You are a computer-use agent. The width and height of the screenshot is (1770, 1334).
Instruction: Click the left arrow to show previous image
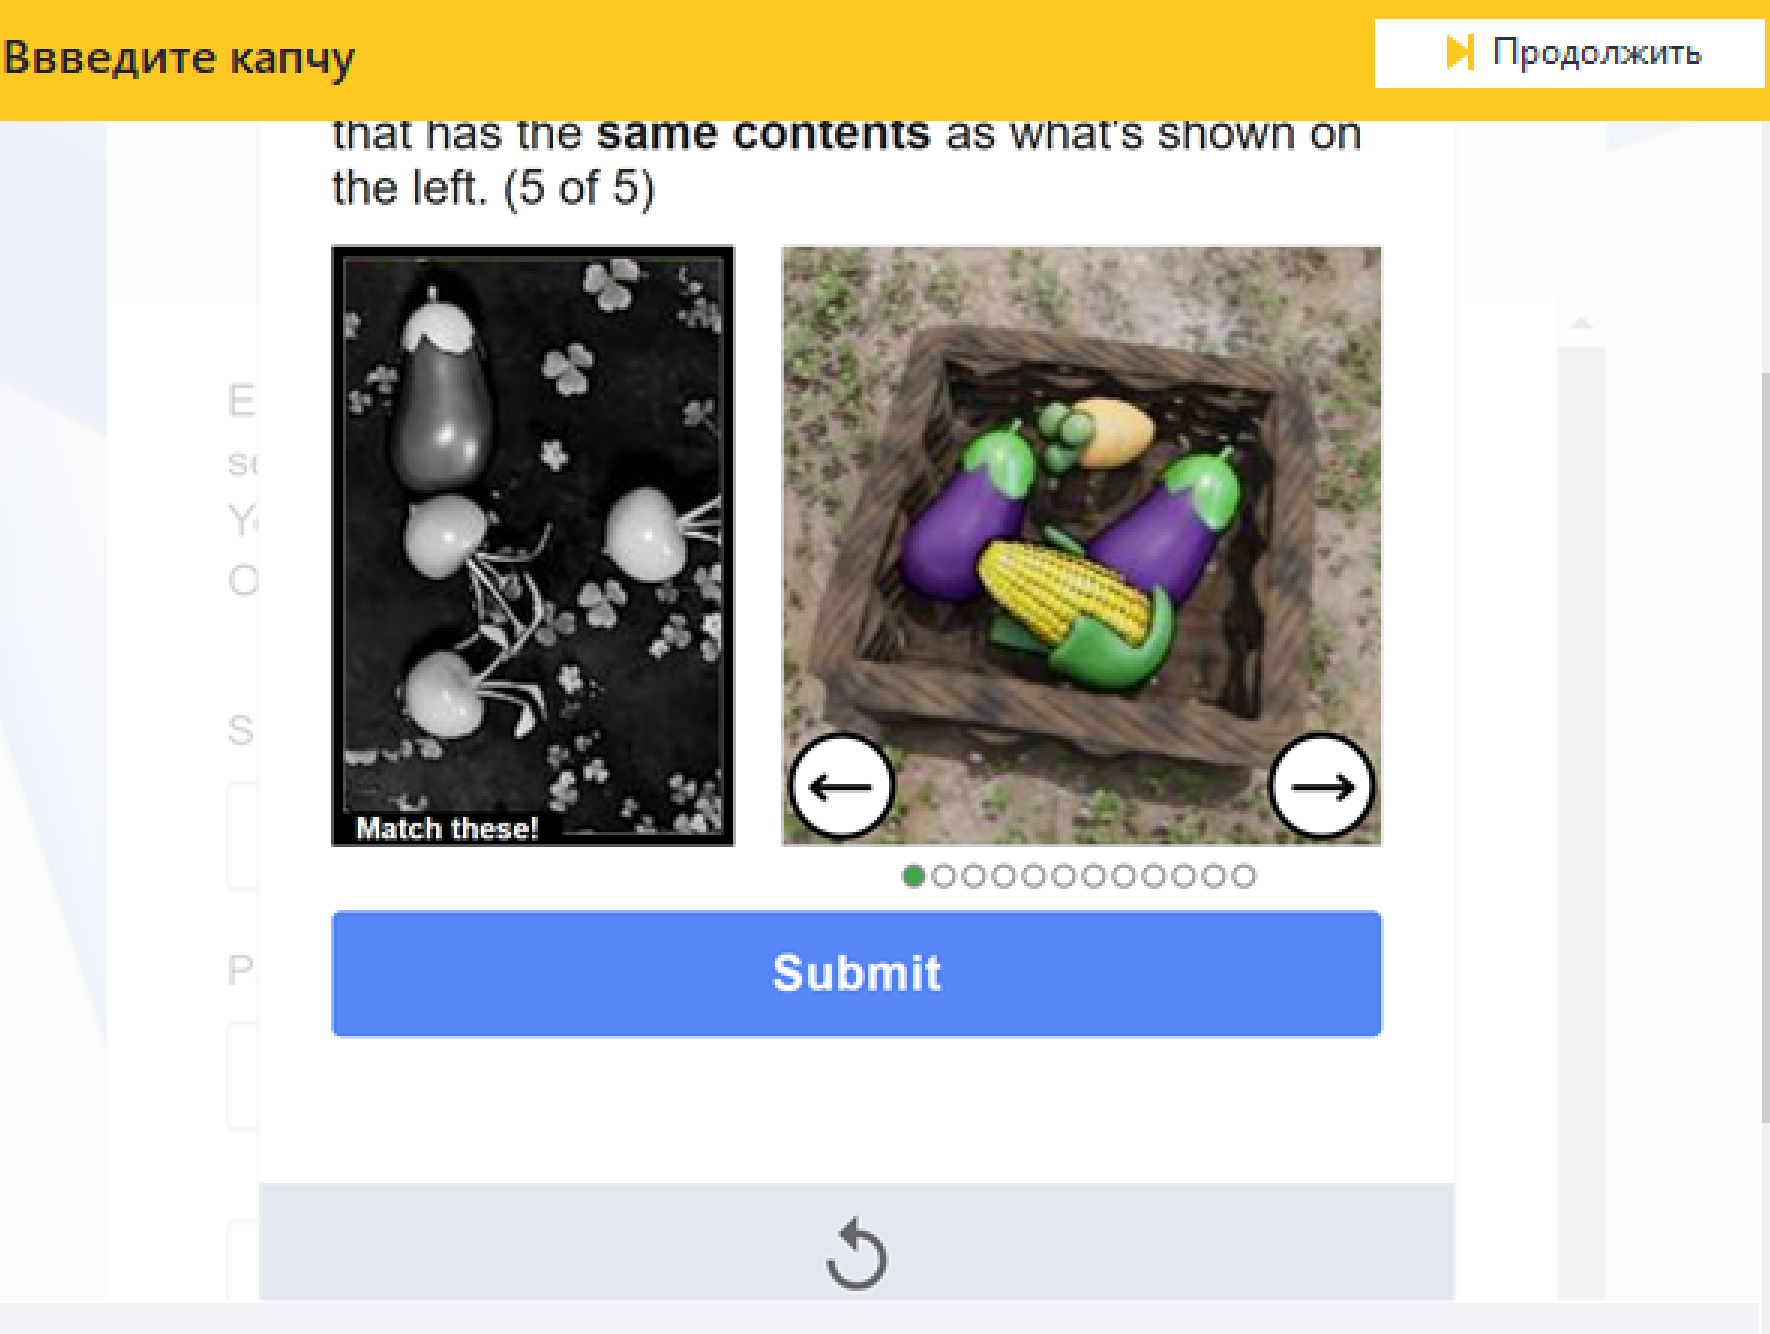[x=840, y=786]
